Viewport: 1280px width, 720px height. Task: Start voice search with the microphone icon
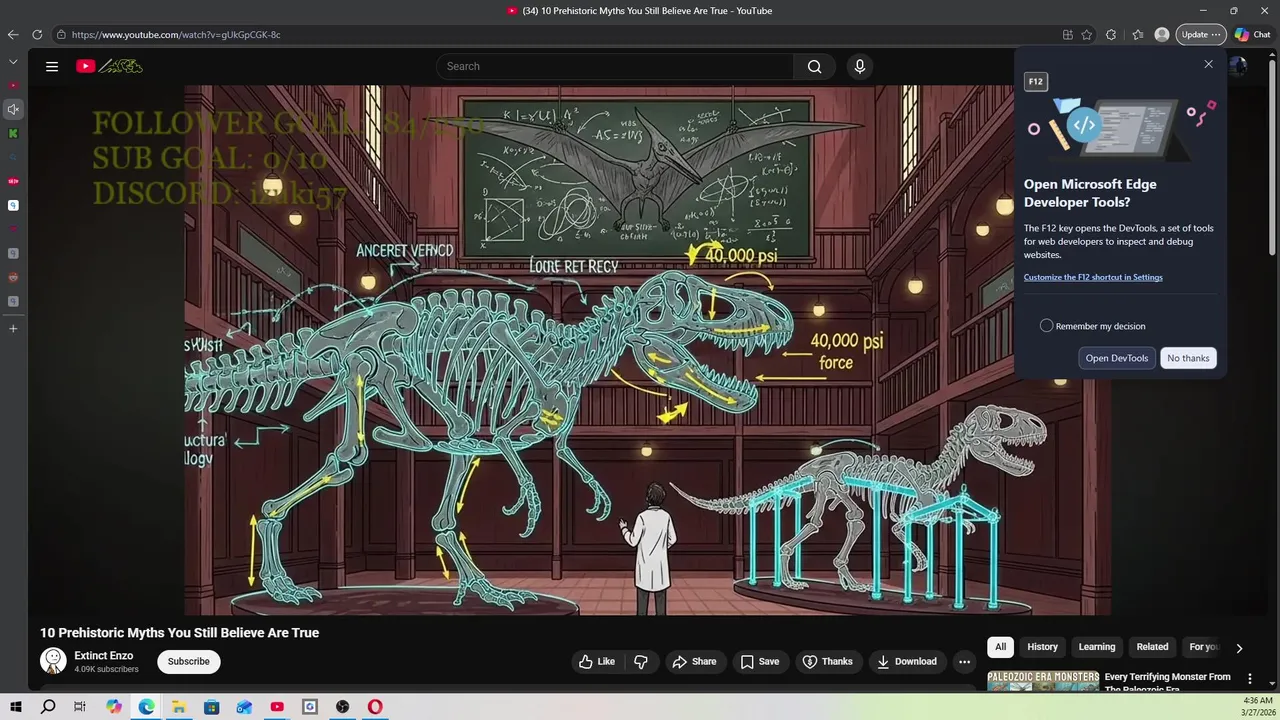tap(859, 66)
